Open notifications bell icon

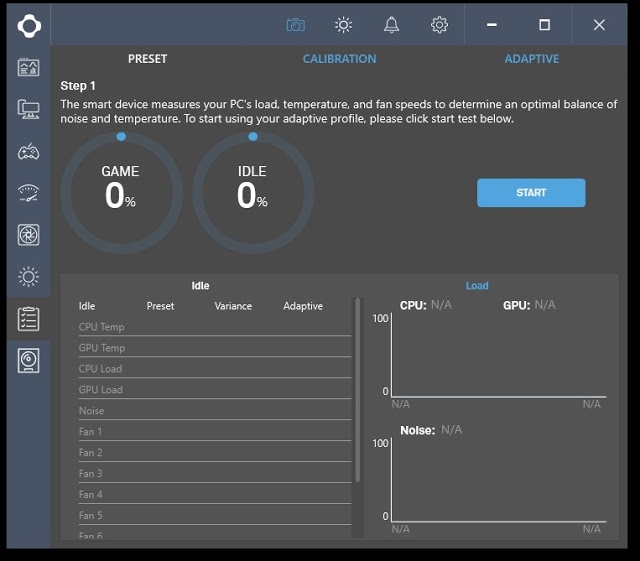click(391, 25)
